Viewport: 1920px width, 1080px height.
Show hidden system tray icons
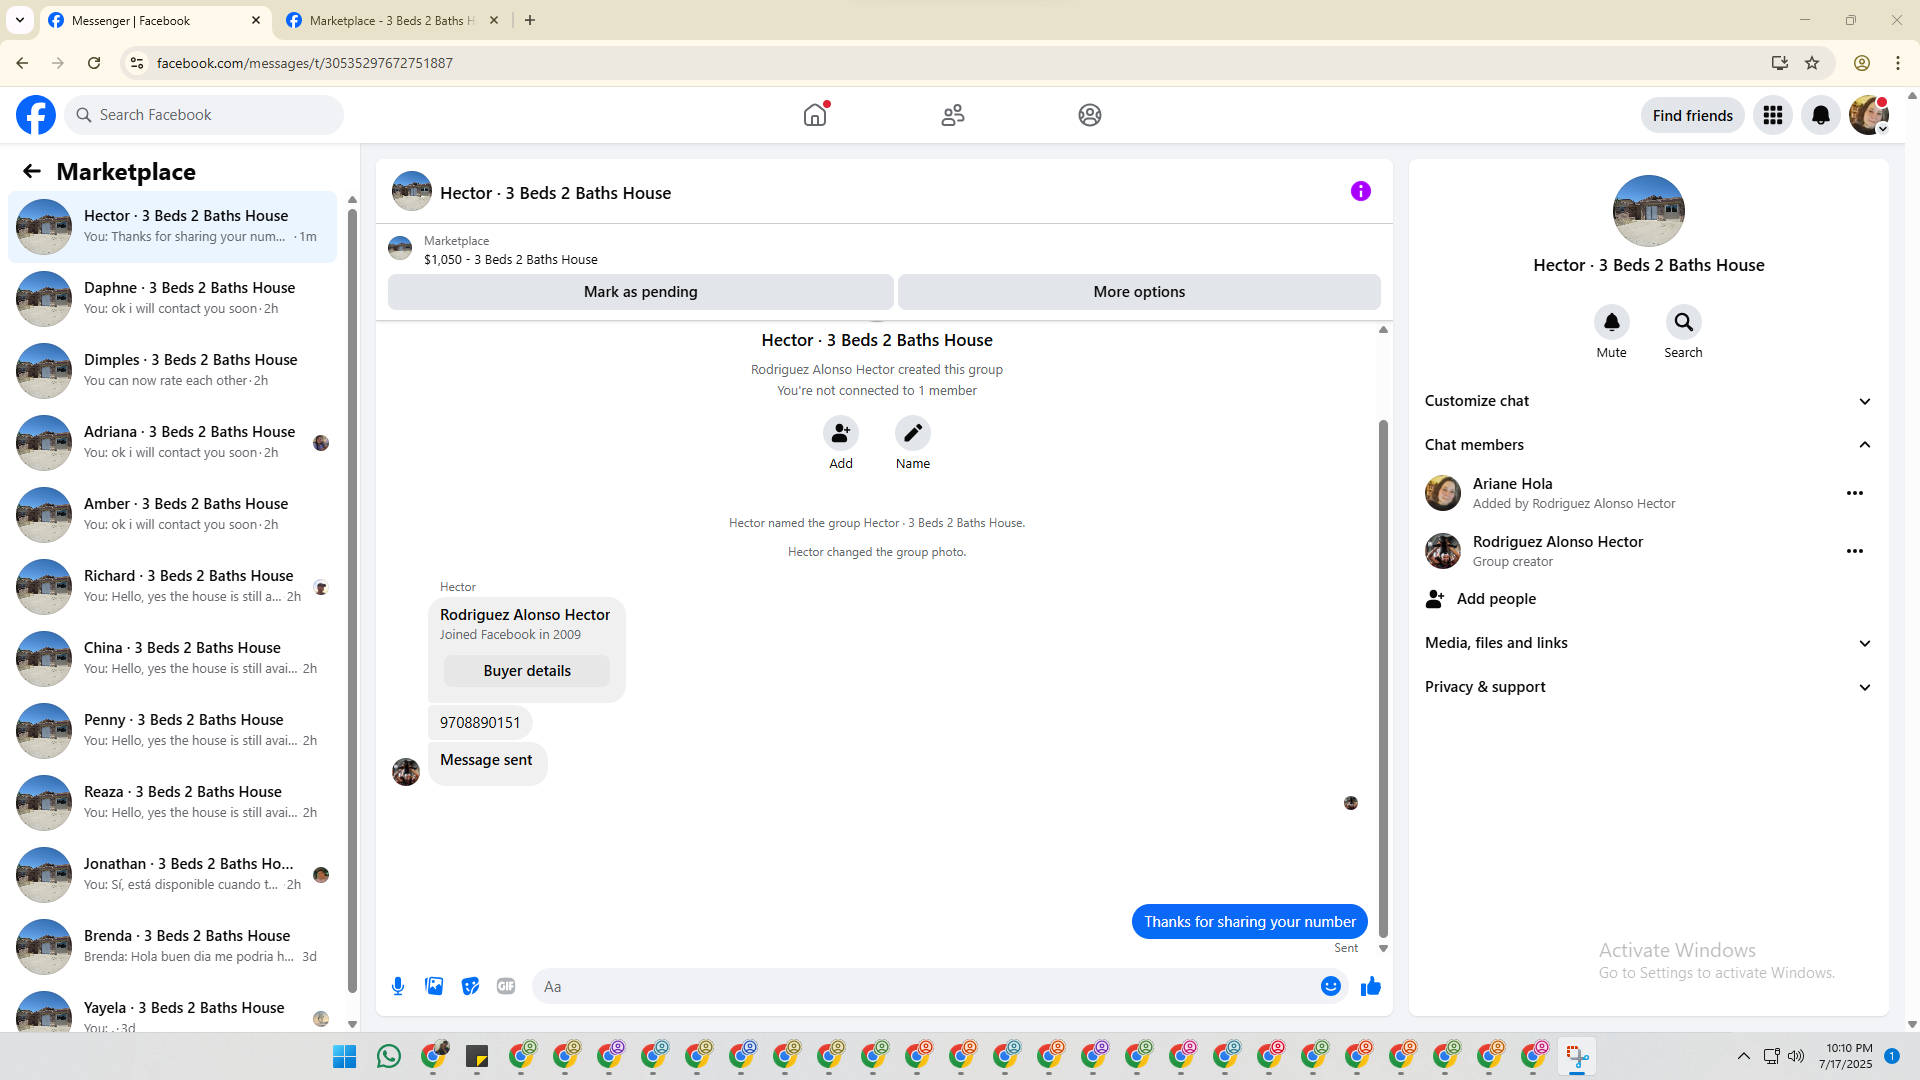coord(1744,1056)
